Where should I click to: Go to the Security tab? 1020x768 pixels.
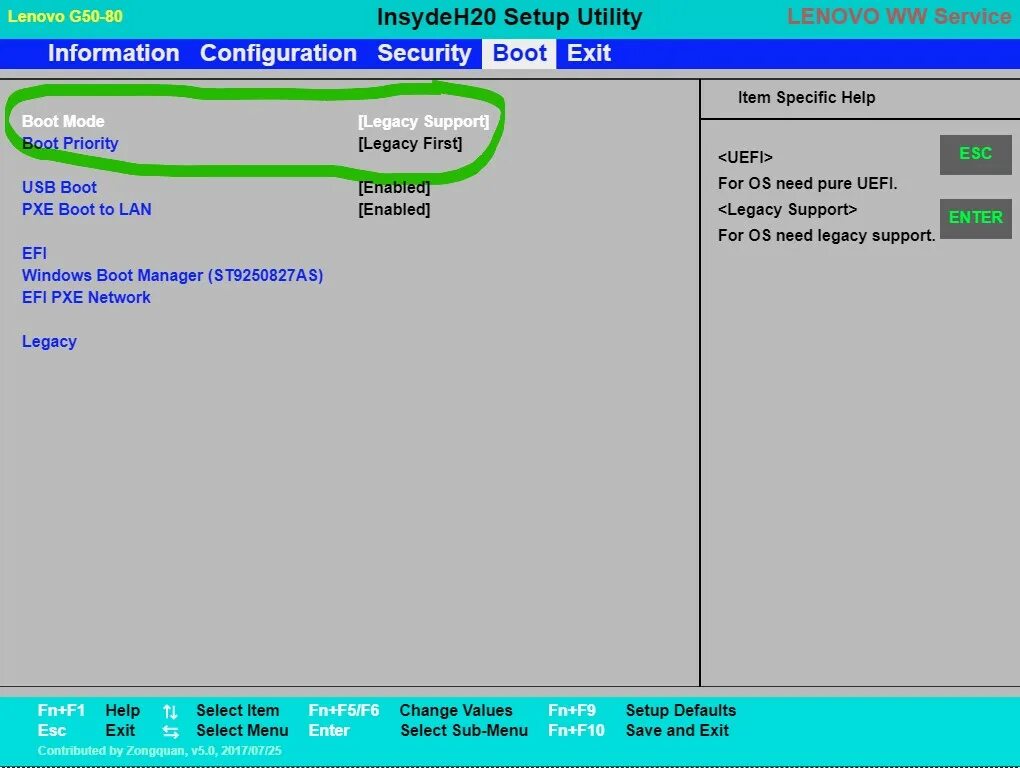(424, 53)
